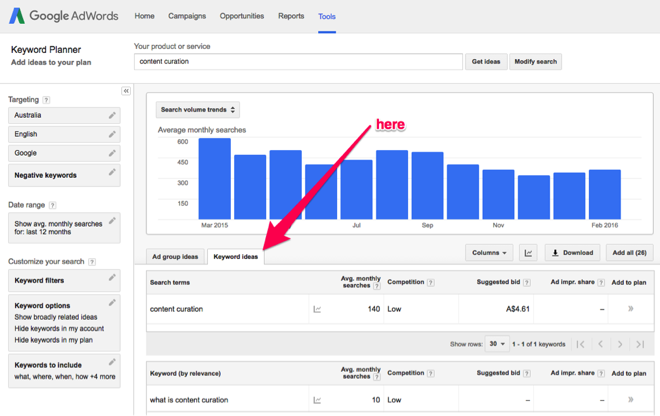Open help for Ad impr. share in Search terms table

pyautogui.click(x=601, y=283)
